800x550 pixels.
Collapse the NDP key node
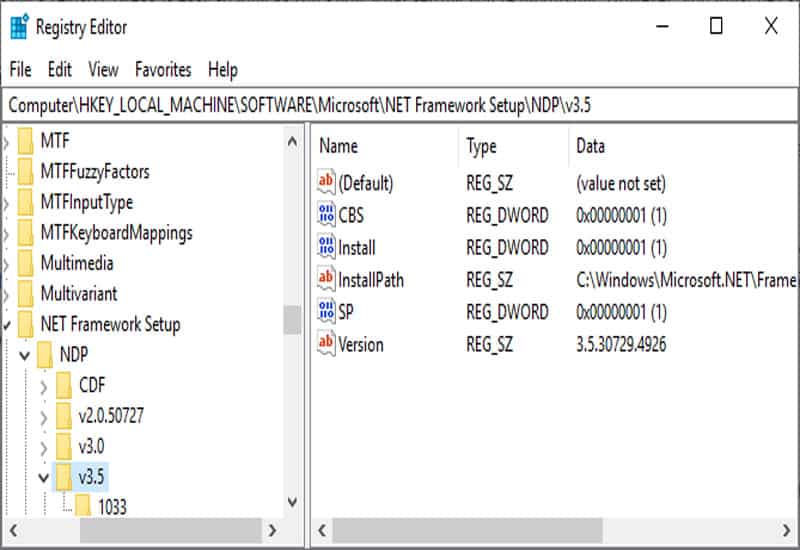coord(24,355)
